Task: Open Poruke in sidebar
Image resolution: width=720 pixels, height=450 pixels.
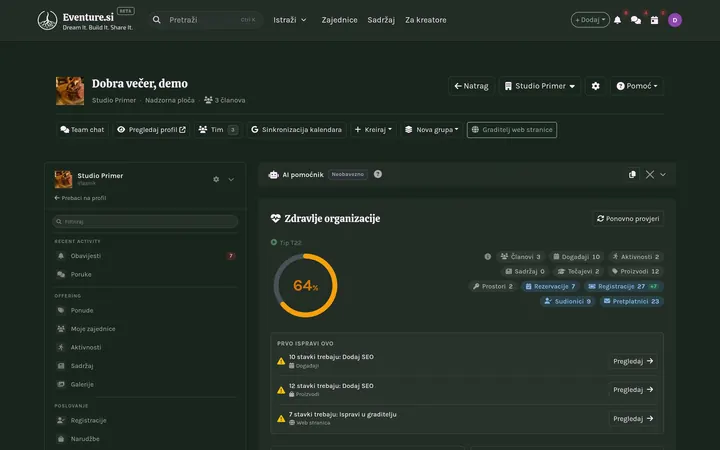Action: 146,274
